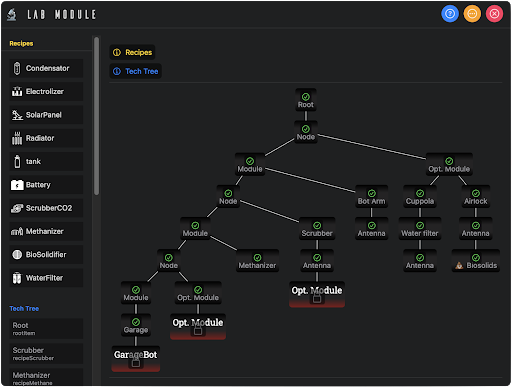512x388 pixels.
Task: Select the Methanizer tree node
Action: [x=257, y=261]
